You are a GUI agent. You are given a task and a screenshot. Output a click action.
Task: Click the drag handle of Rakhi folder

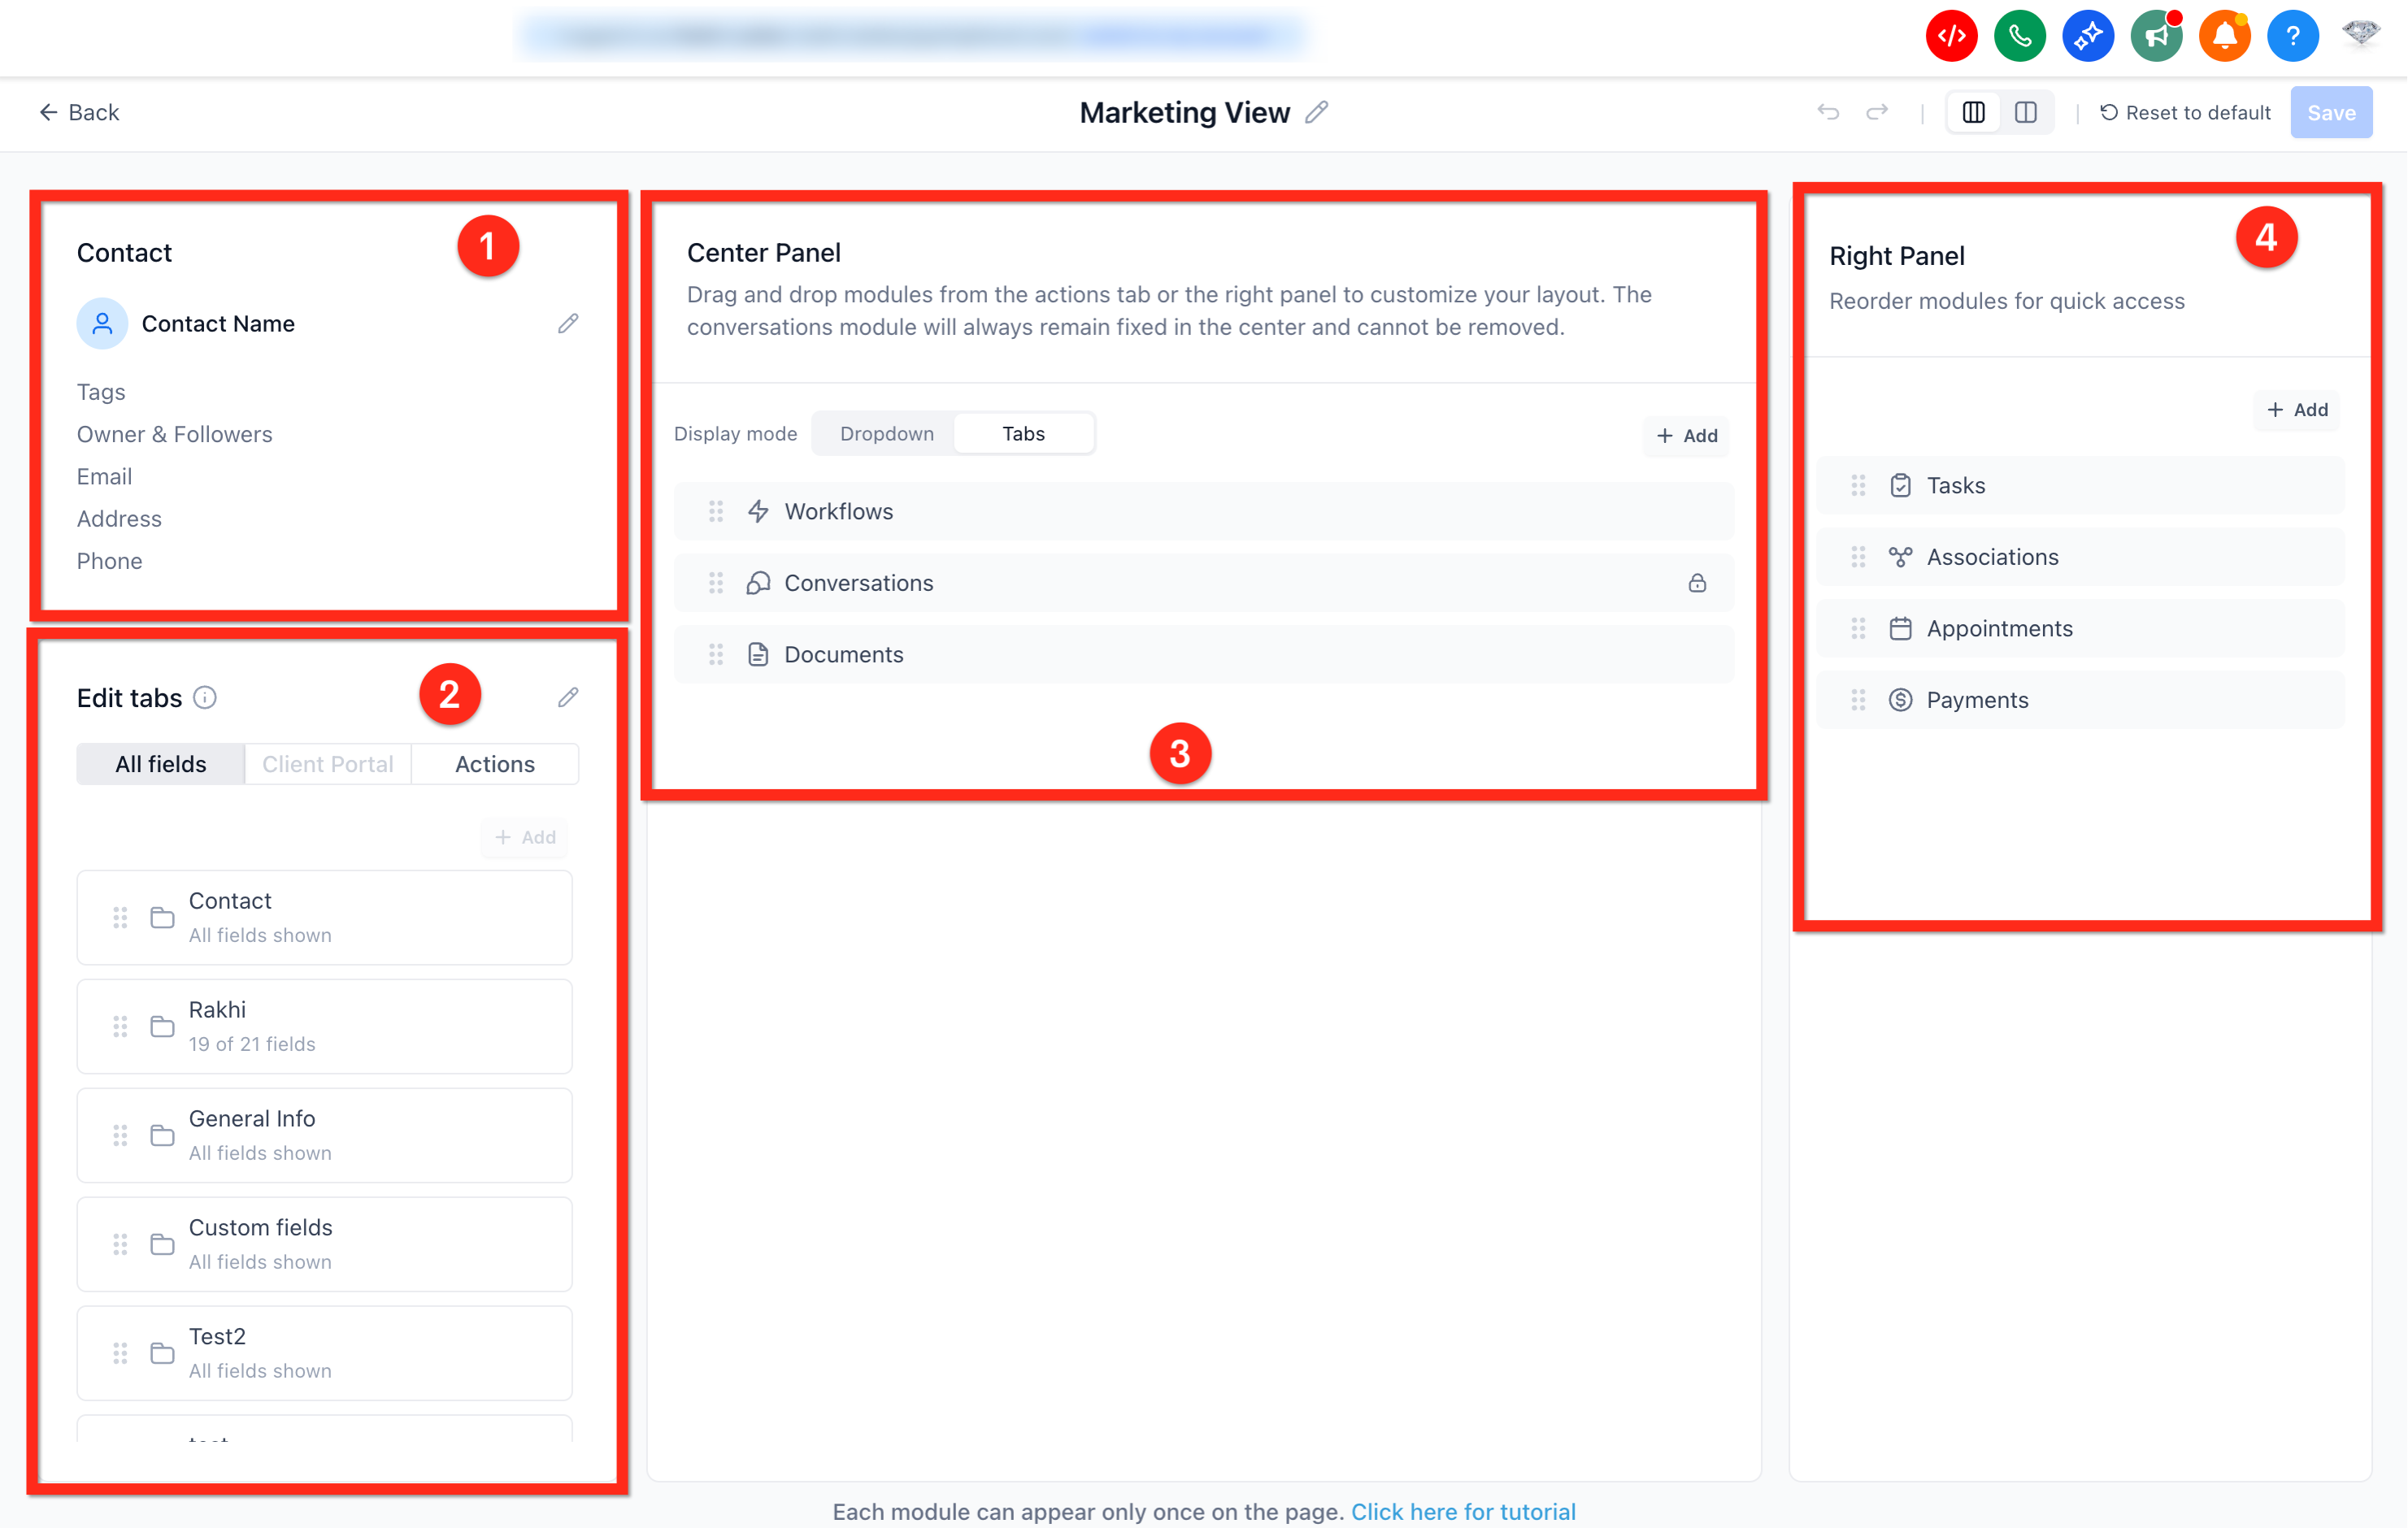tap(120, 1026)
